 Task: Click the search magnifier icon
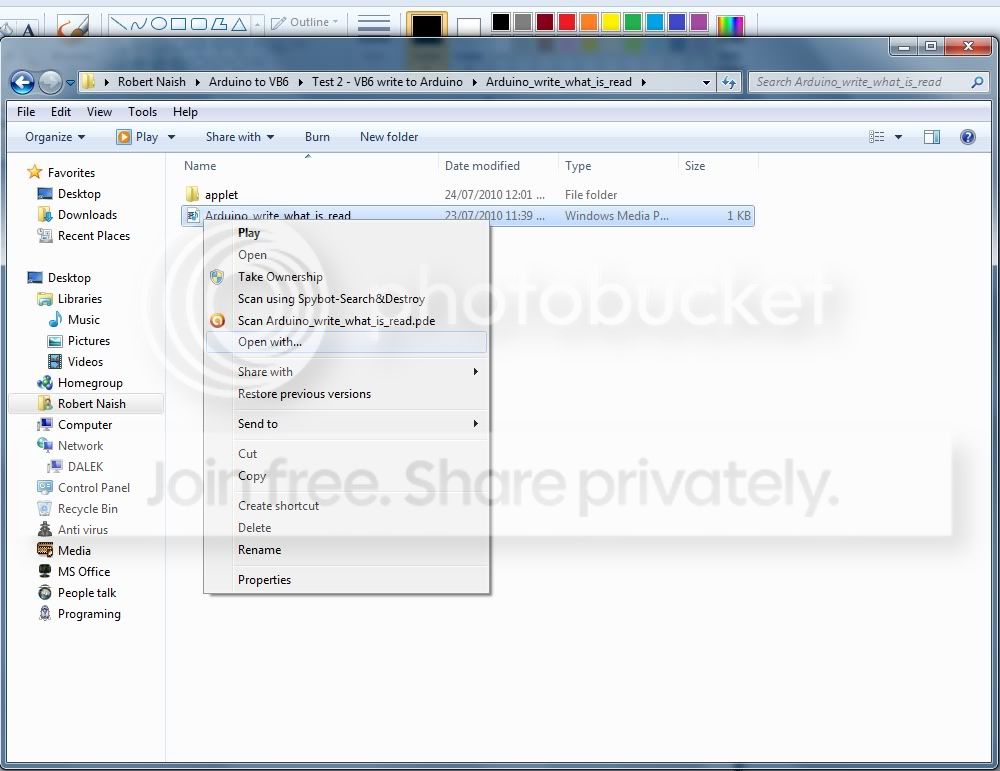[x=978, y=82]
